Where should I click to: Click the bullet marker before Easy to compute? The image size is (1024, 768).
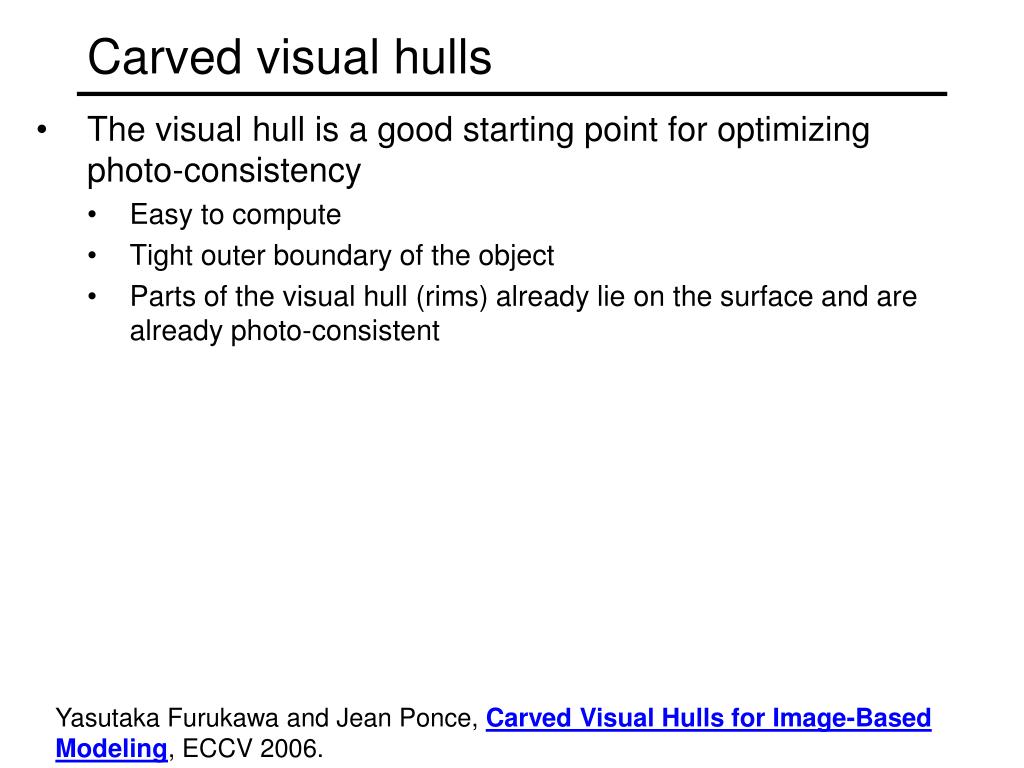pyautogui.click(x=92, y=215)
